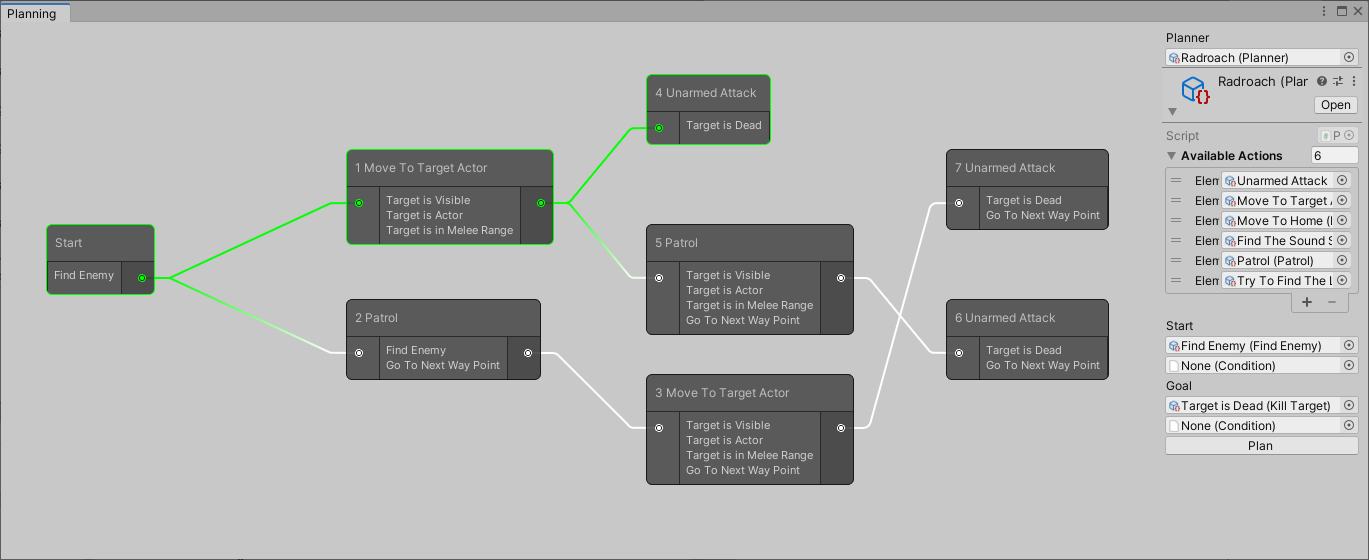Grab reorder handle of Patrol (Patrol) element

pyautogui.click(x=1176, y=261)
